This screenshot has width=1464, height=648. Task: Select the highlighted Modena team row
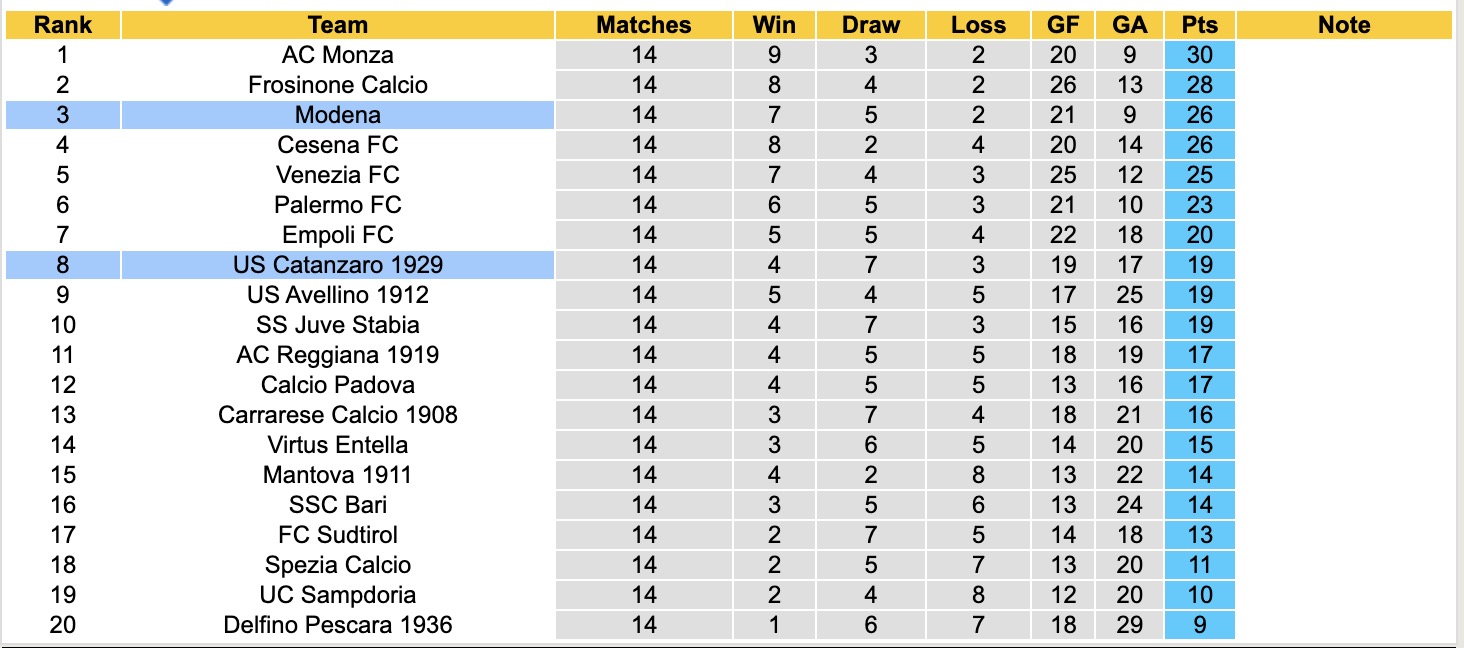pyautogui.click(x=338, y=115)
